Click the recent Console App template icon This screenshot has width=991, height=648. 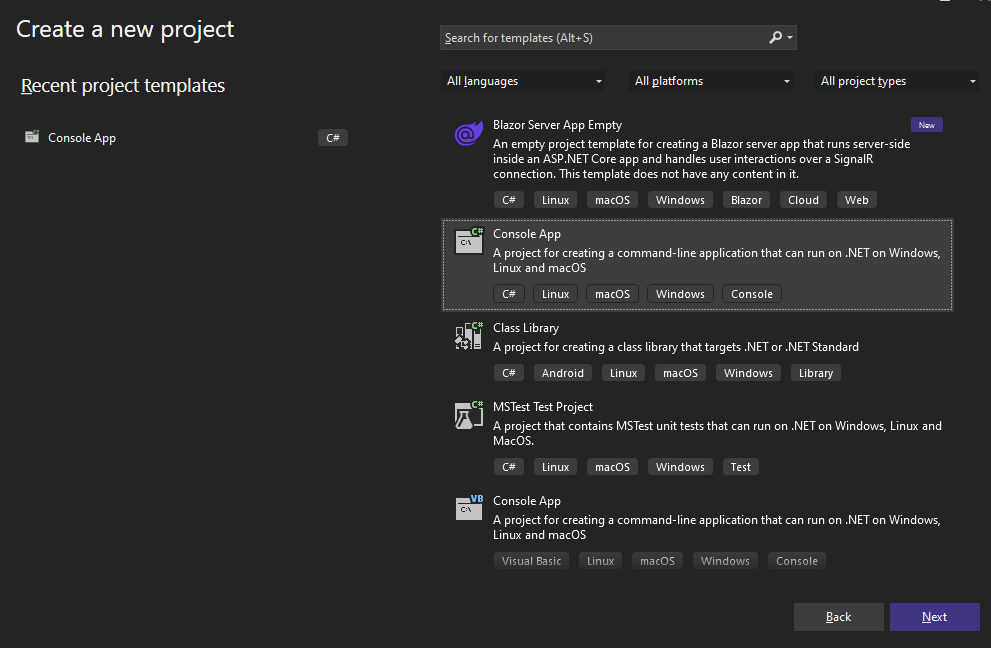[x=32, y=138]
